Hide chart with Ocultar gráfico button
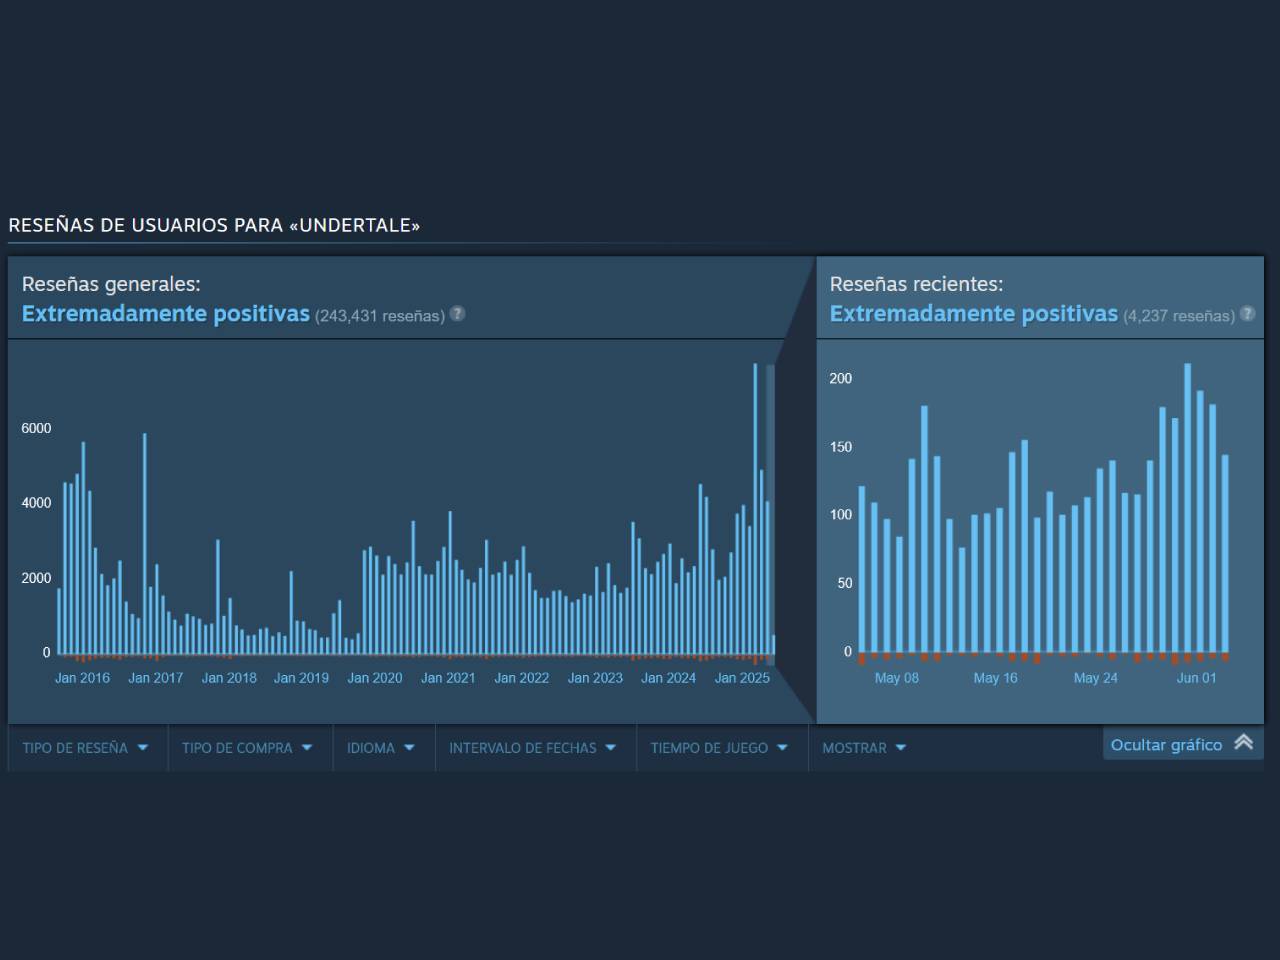This screenshot has width=1280, height=960. click(1182, 744)
